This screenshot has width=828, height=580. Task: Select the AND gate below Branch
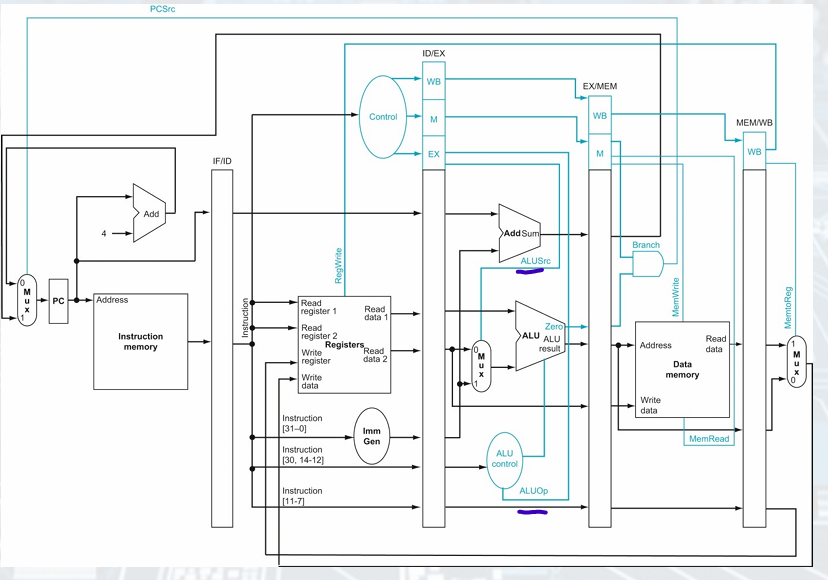(648, 263)
